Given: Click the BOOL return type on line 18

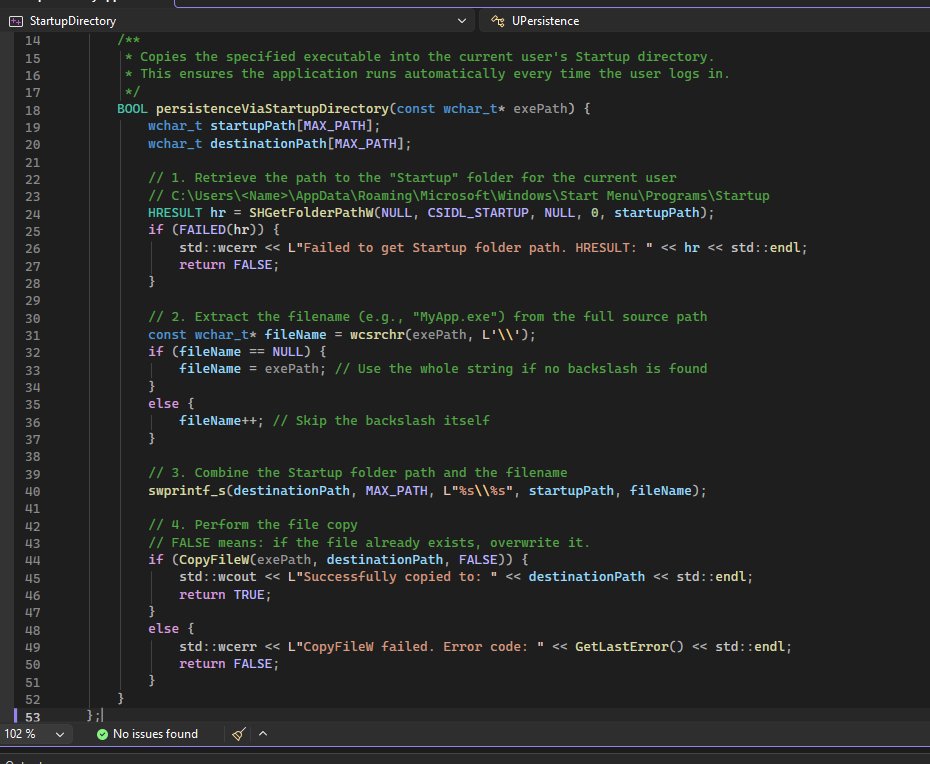Looking at the screenshot, I should pos(132,109).
